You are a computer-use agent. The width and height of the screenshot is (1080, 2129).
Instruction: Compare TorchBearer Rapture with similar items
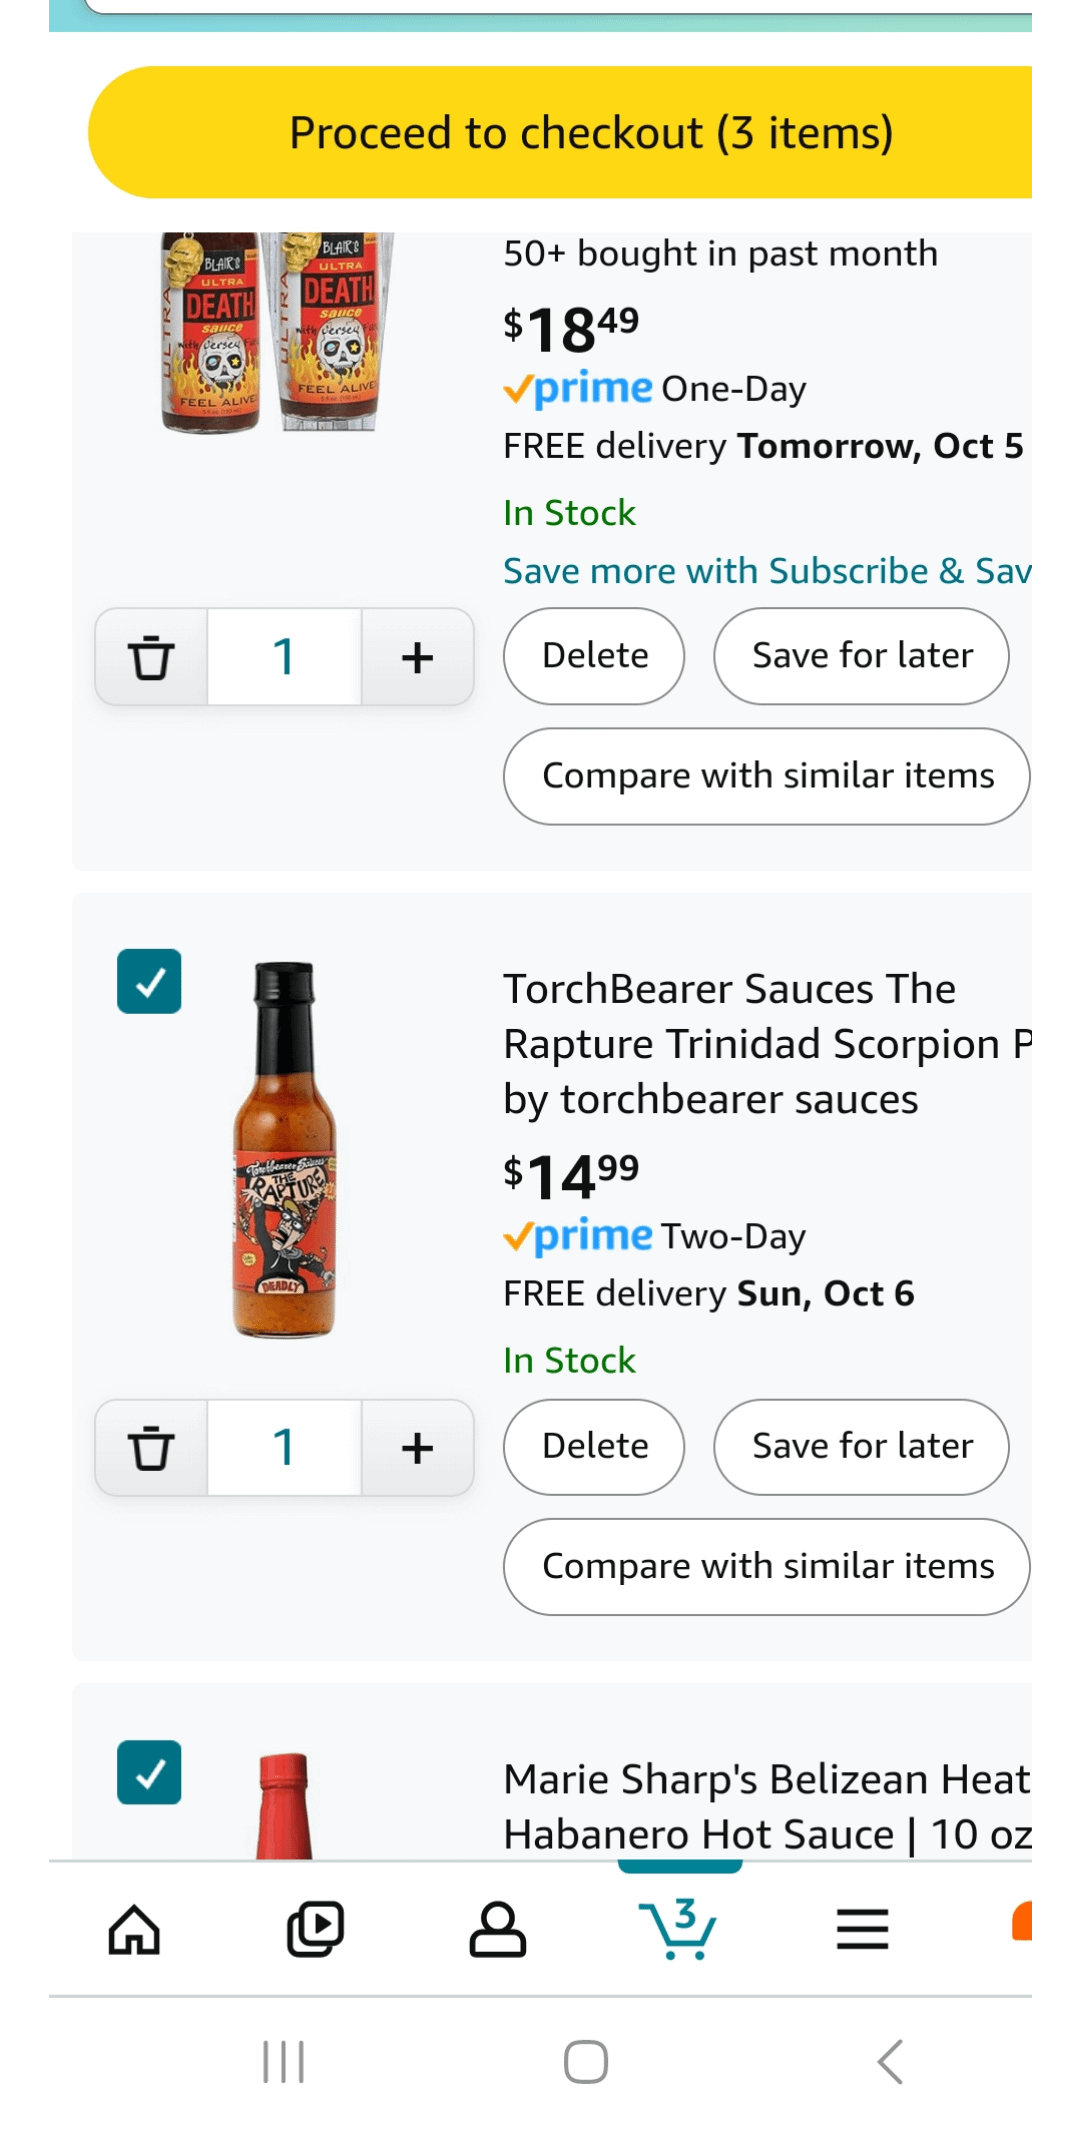tap(767, 1566)
